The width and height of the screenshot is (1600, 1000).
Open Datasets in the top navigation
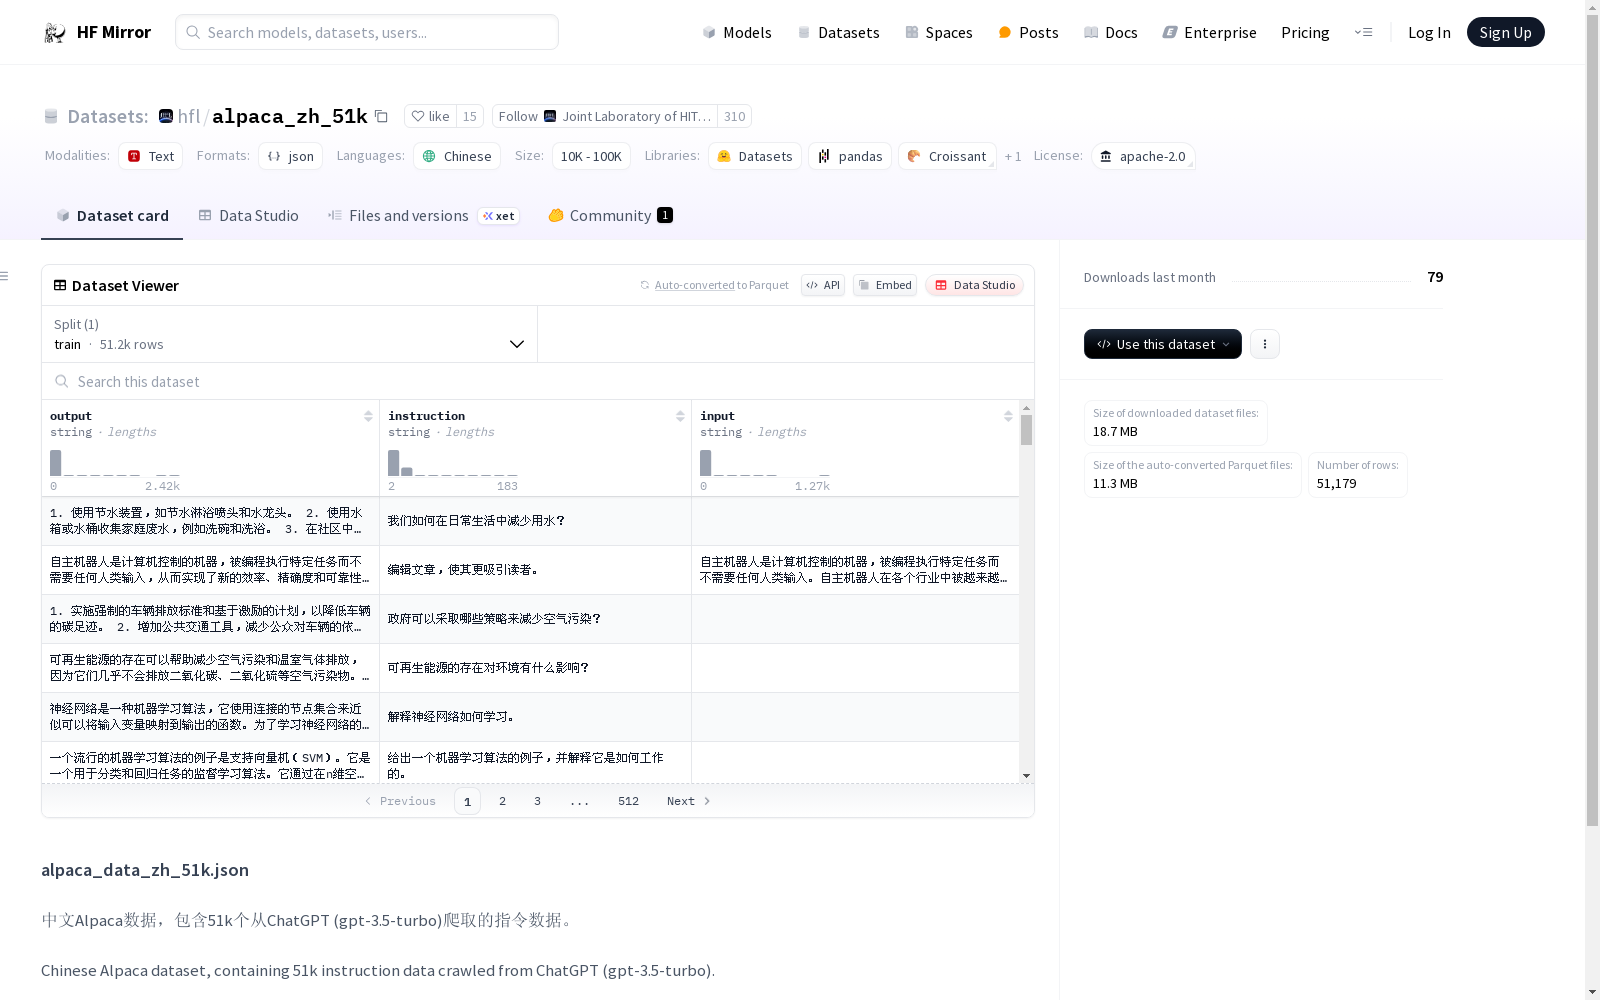pos(838,32)
